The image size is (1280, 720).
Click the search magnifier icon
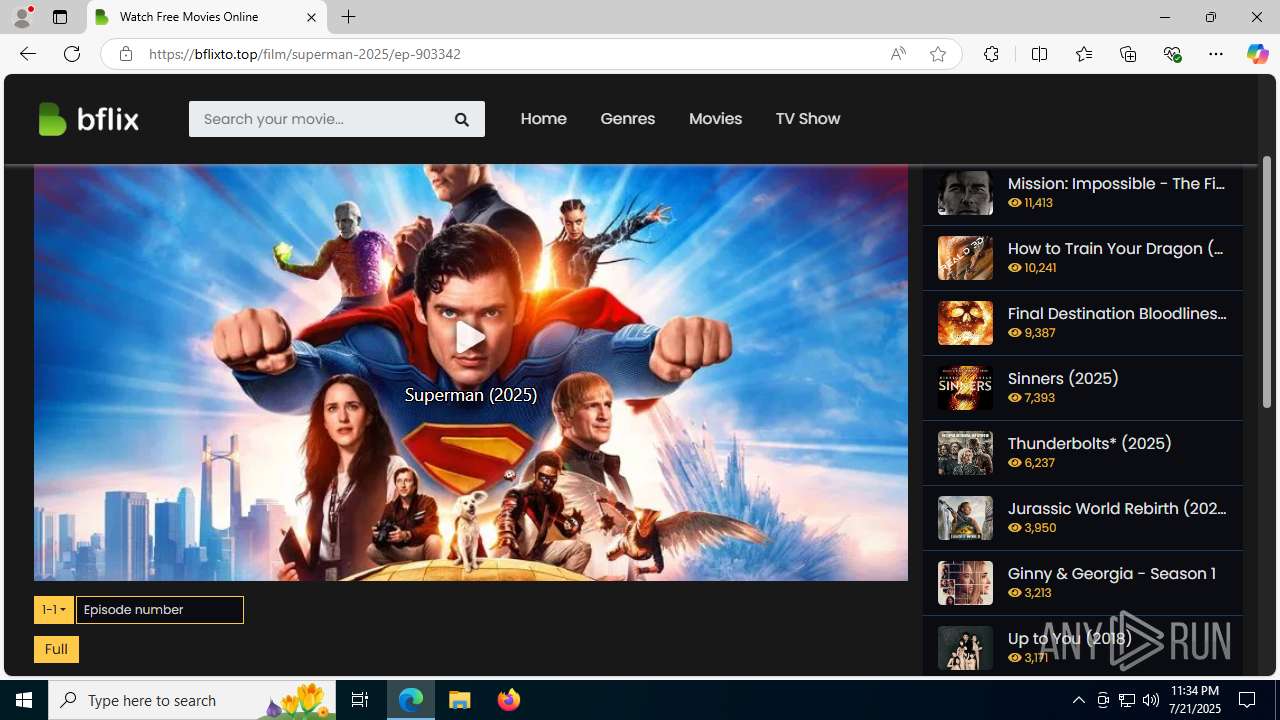coord(462,119)
